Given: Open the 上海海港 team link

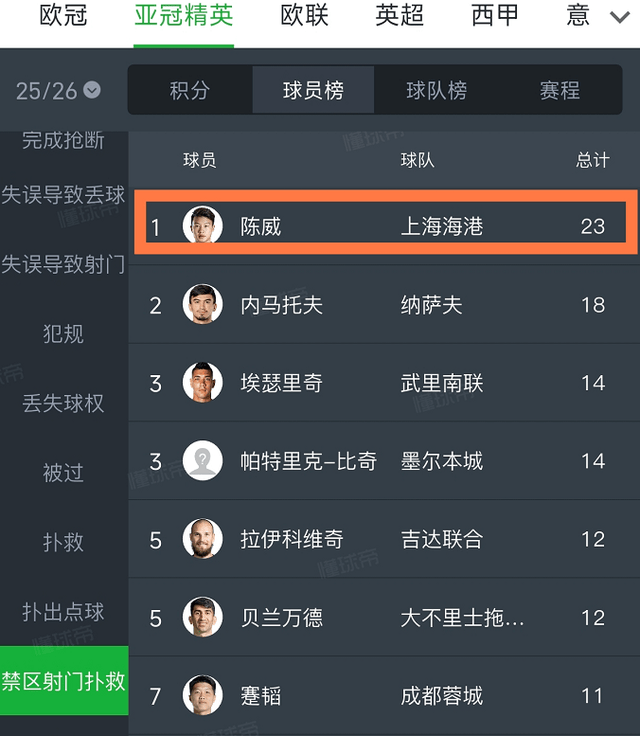Looking at the screenshot, I should coord(442,227).
